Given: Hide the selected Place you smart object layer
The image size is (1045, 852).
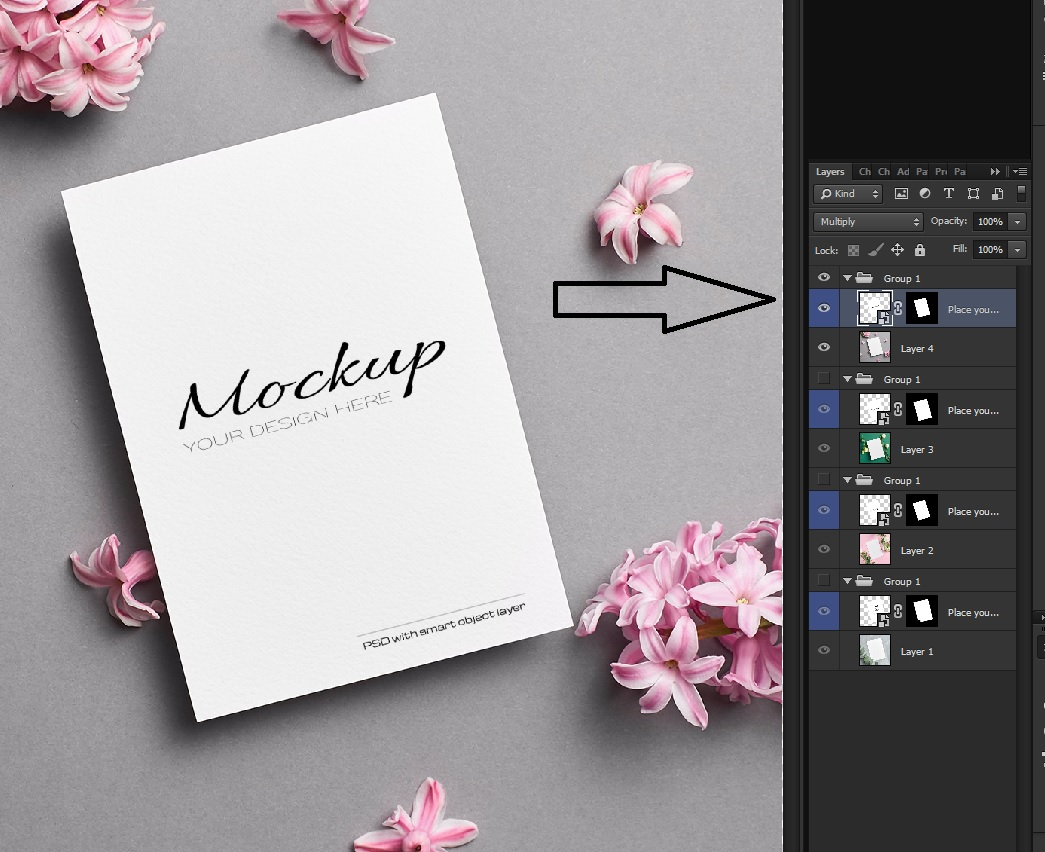Looking at the screenshot, I should click(824, 308).
